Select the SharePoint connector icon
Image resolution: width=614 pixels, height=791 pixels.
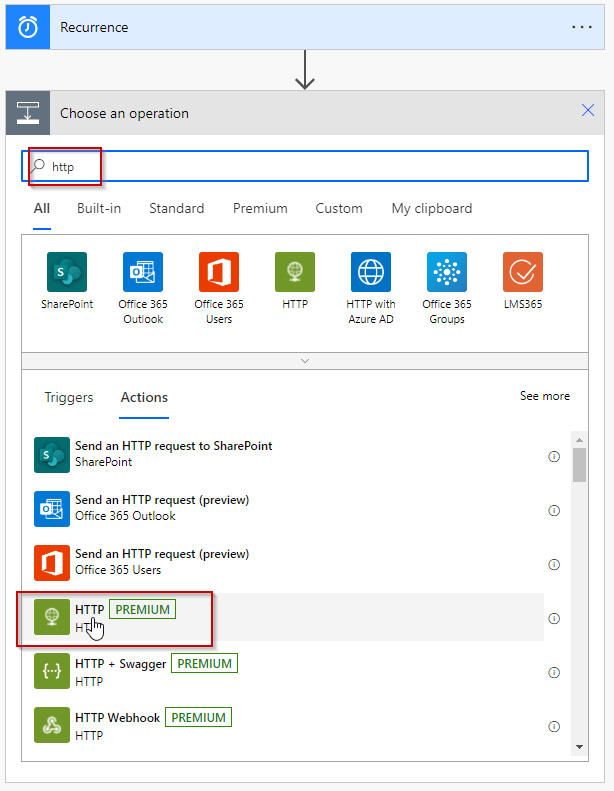tap(67, 271)
